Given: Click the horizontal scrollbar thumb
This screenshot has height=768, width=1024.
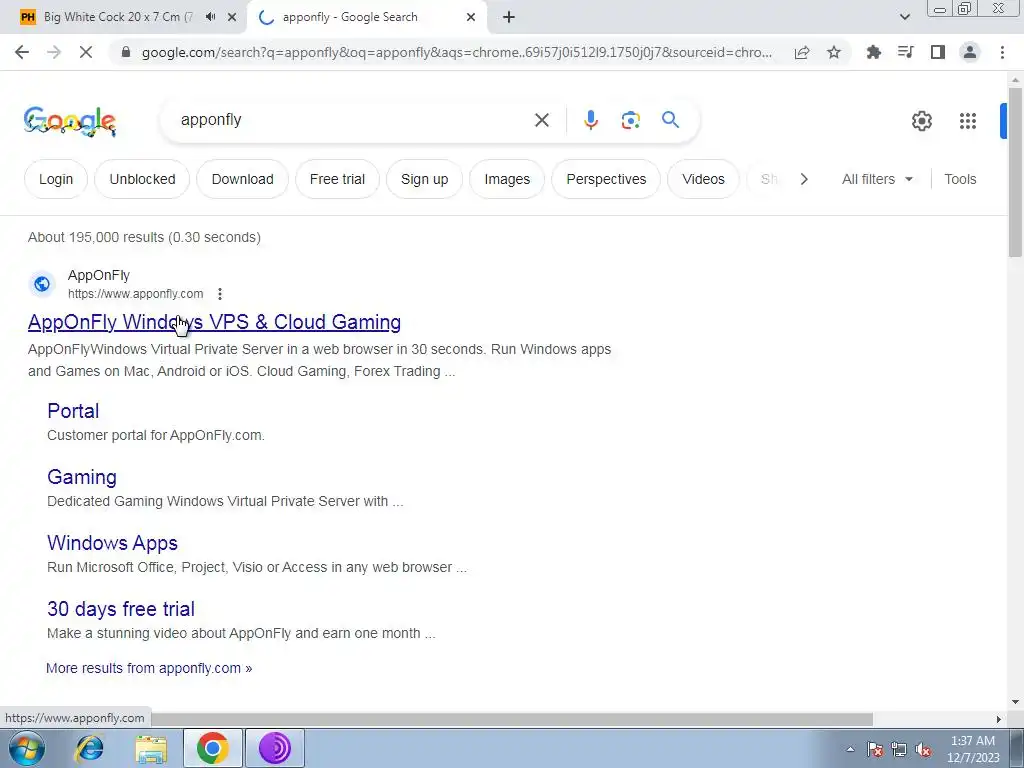Looking at the screenshot, I should pyautogui.click(x=512, y=719).
